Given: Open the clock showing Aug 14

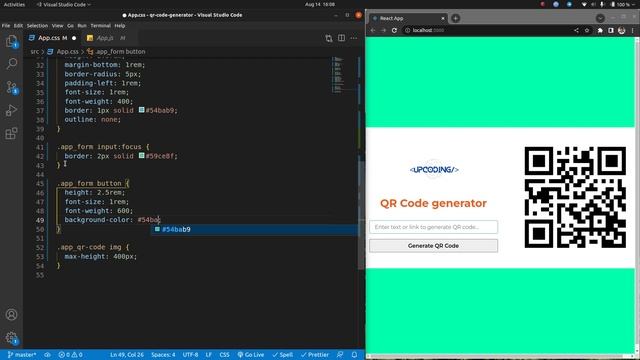Looking at the screenshot, I should click(x=320, y=4).
